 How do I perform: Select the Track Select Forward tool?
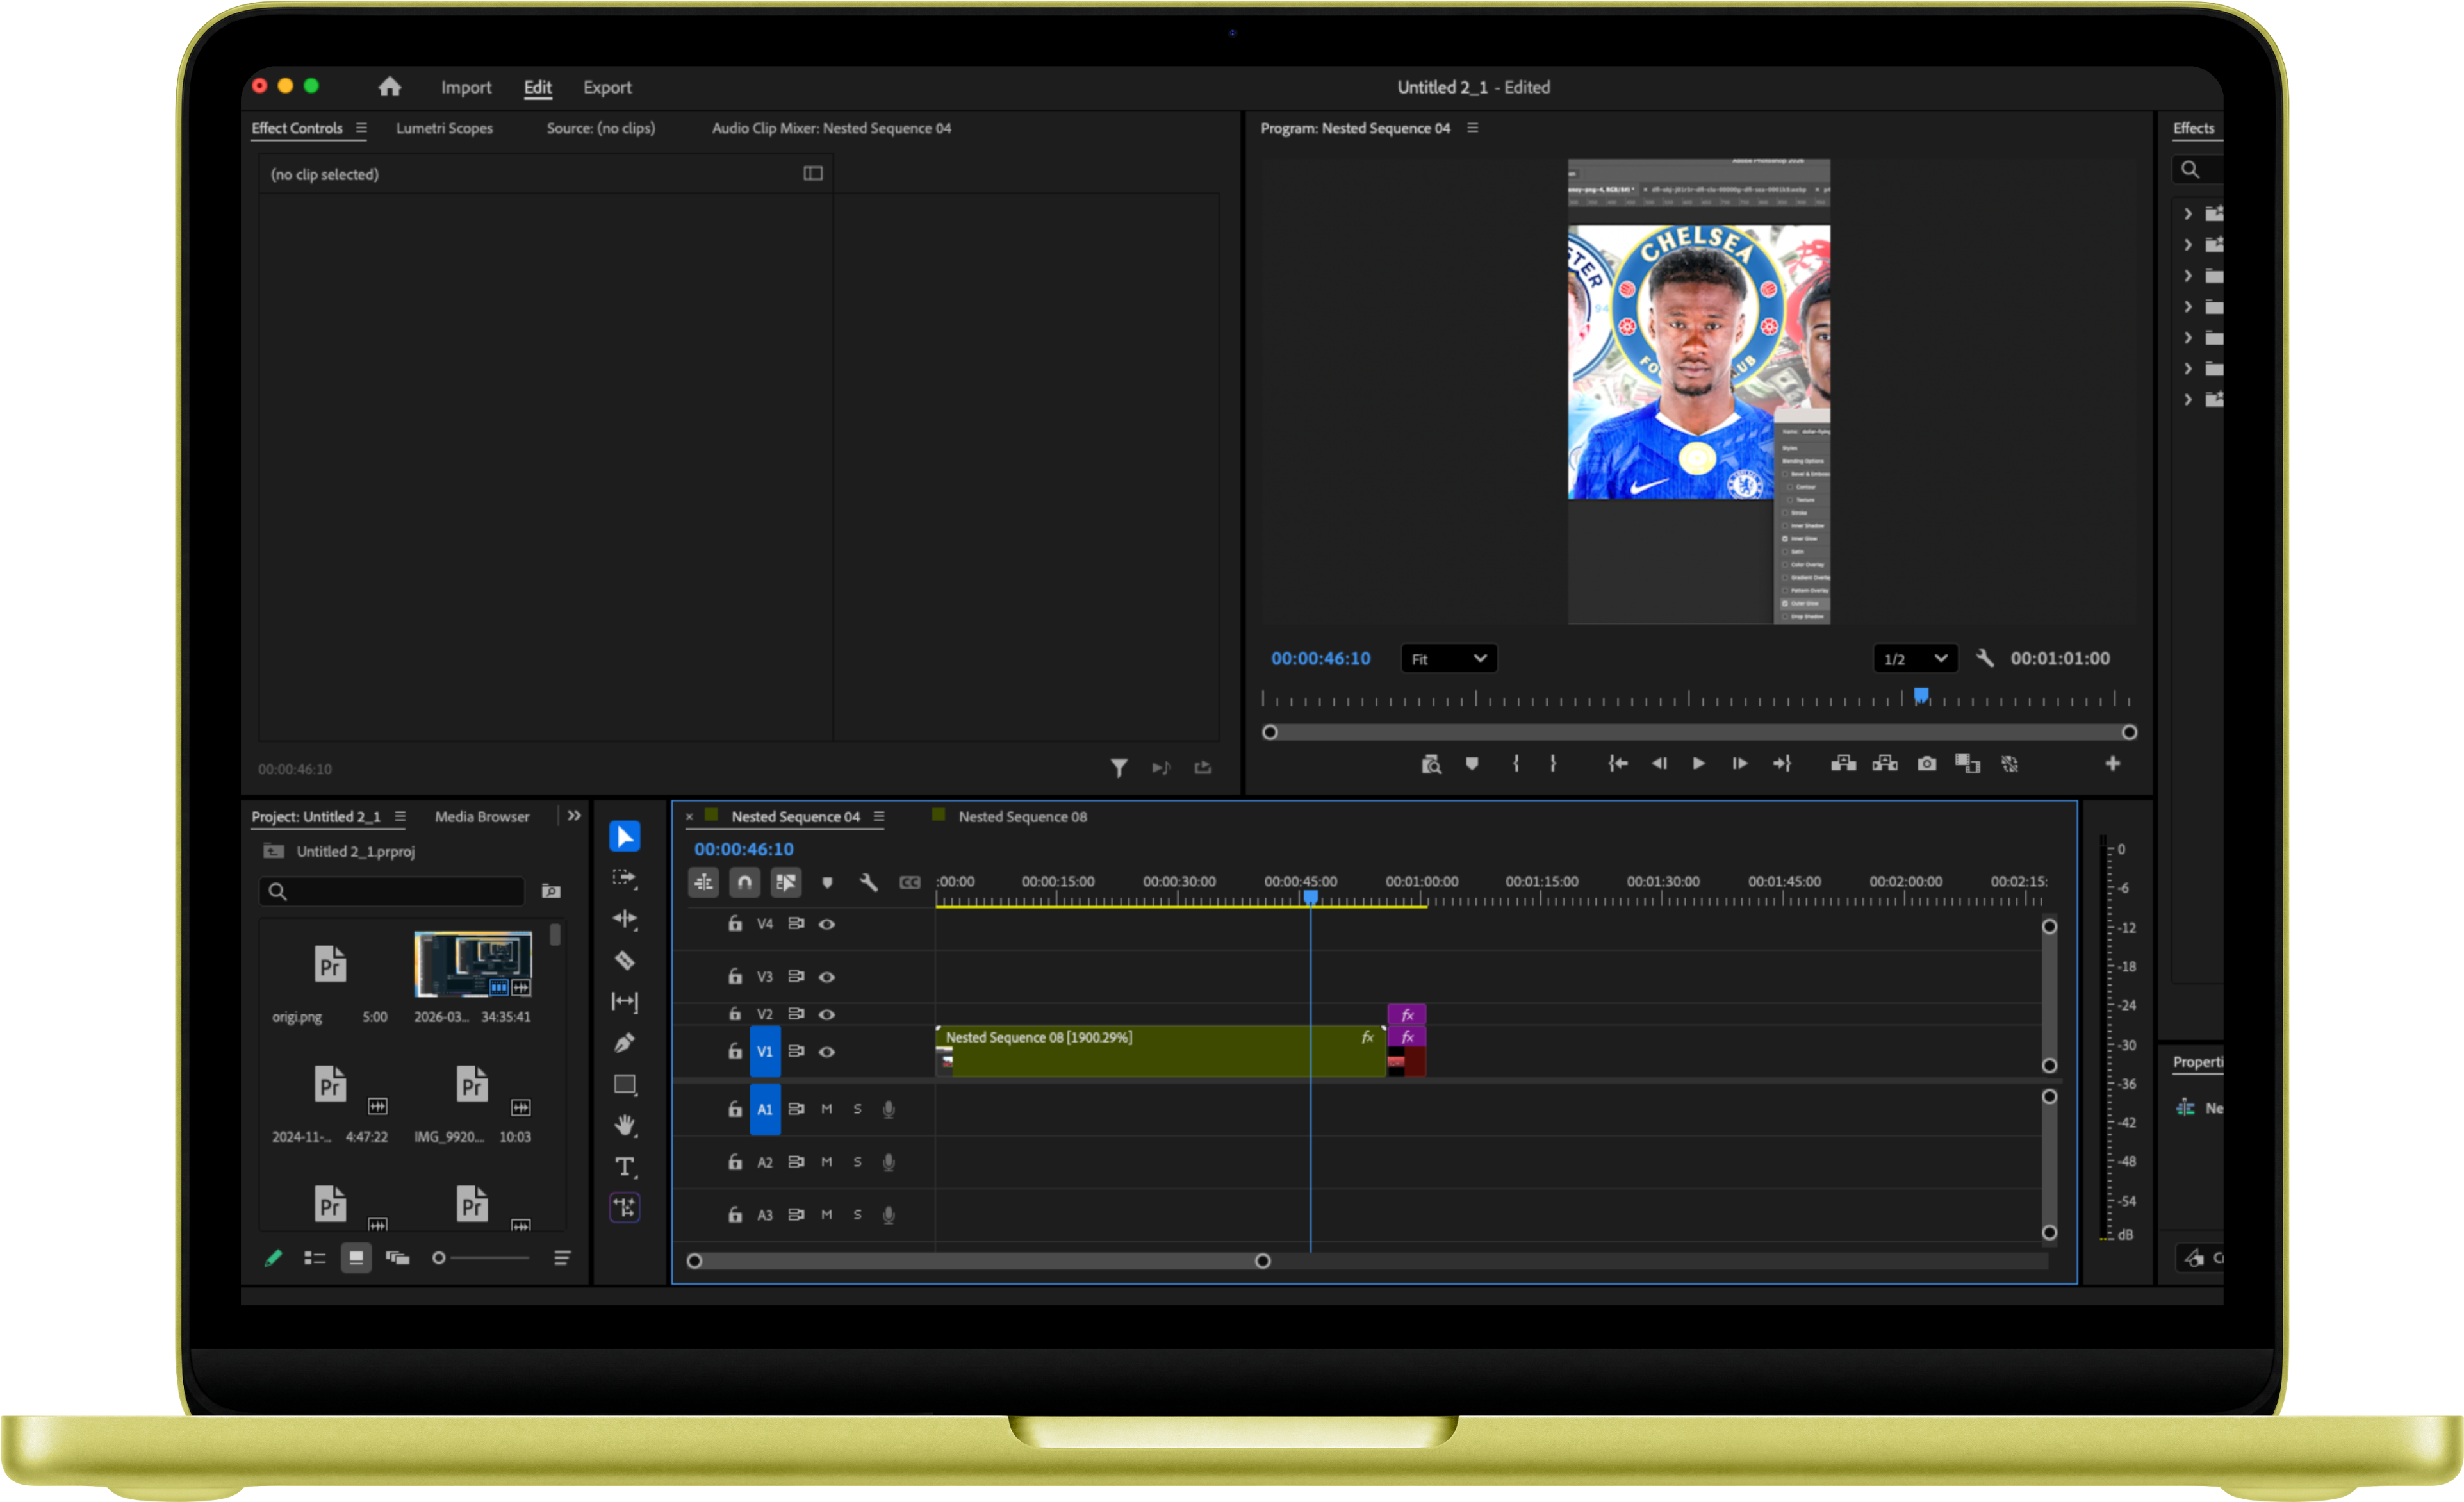tap(624, 878)
